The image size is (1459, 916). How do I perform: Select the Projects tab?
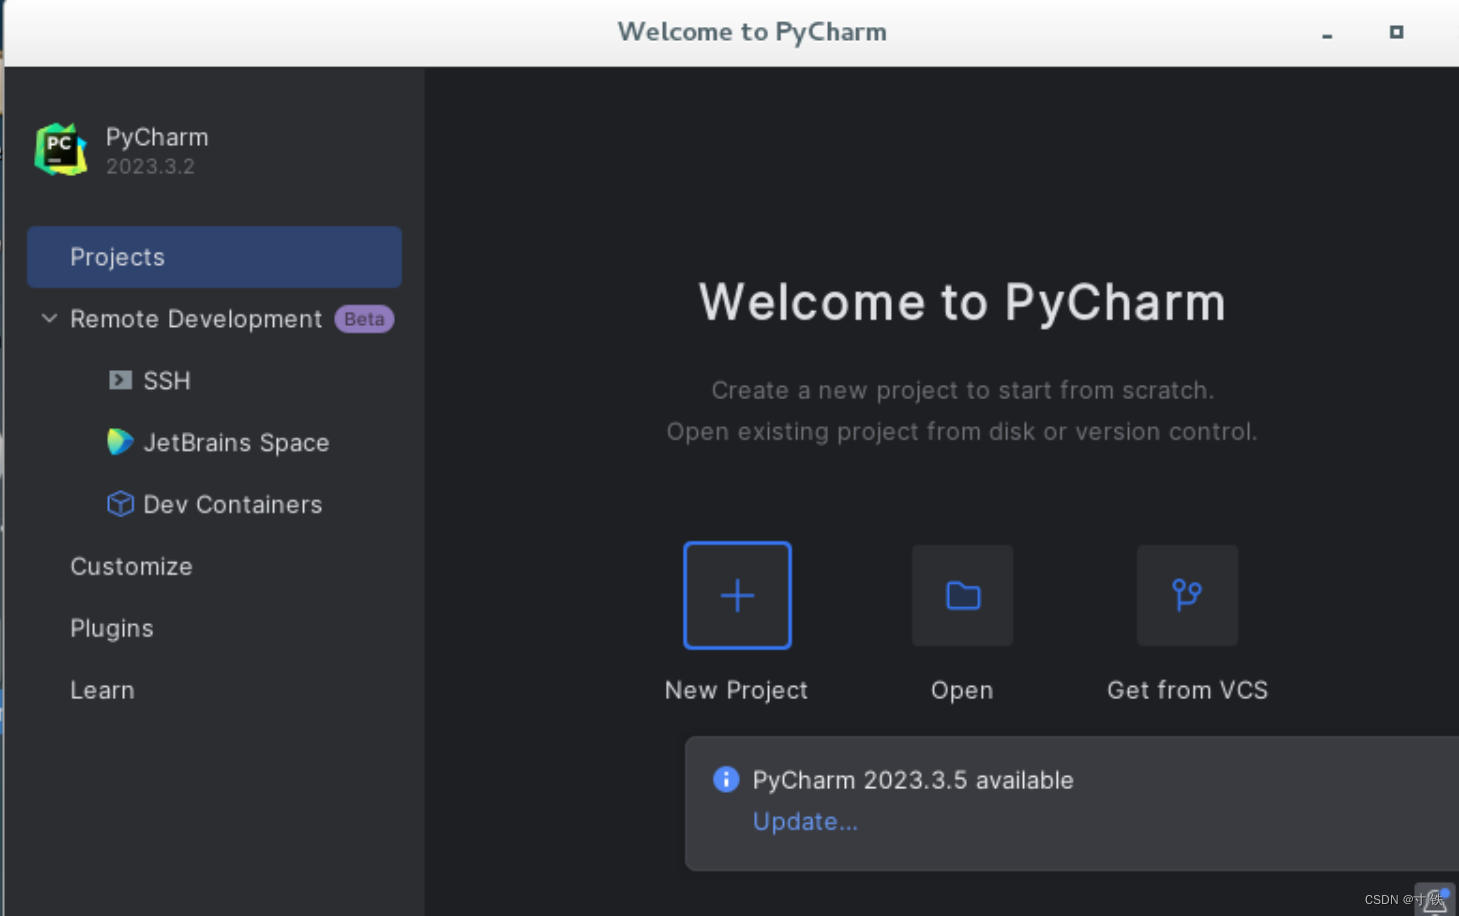[214, 257]
